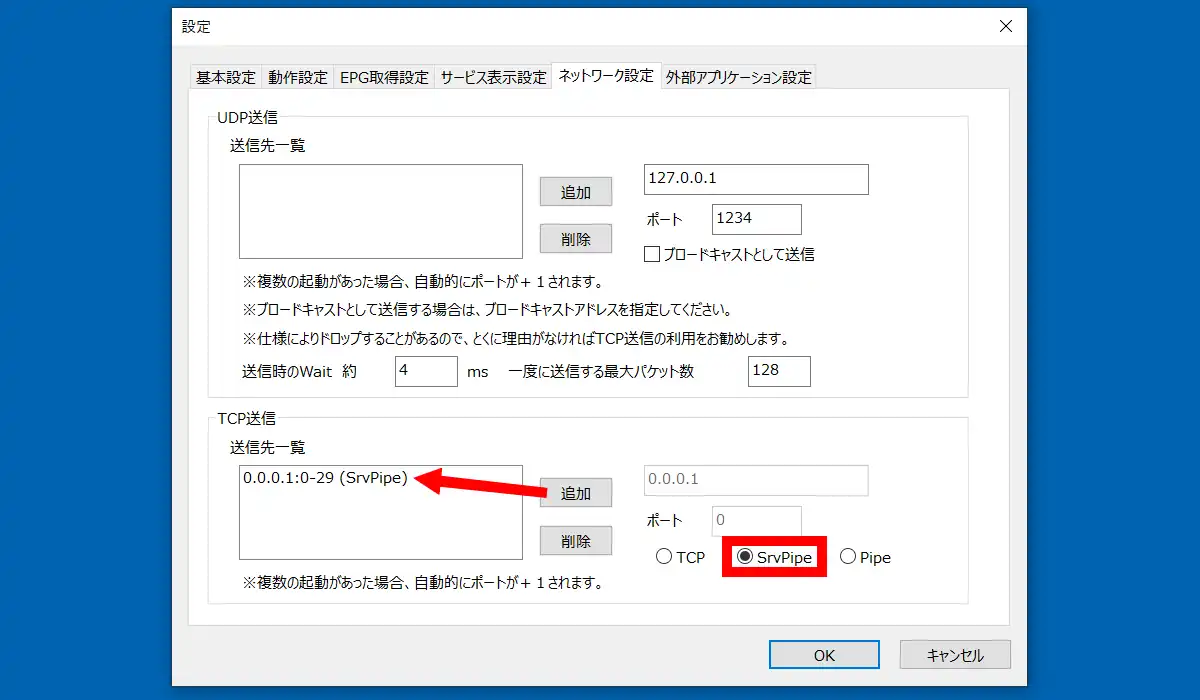1200x700 pixels.
Task: Switch to the 外部アプリケーション設定 tab
Action: 738,77
